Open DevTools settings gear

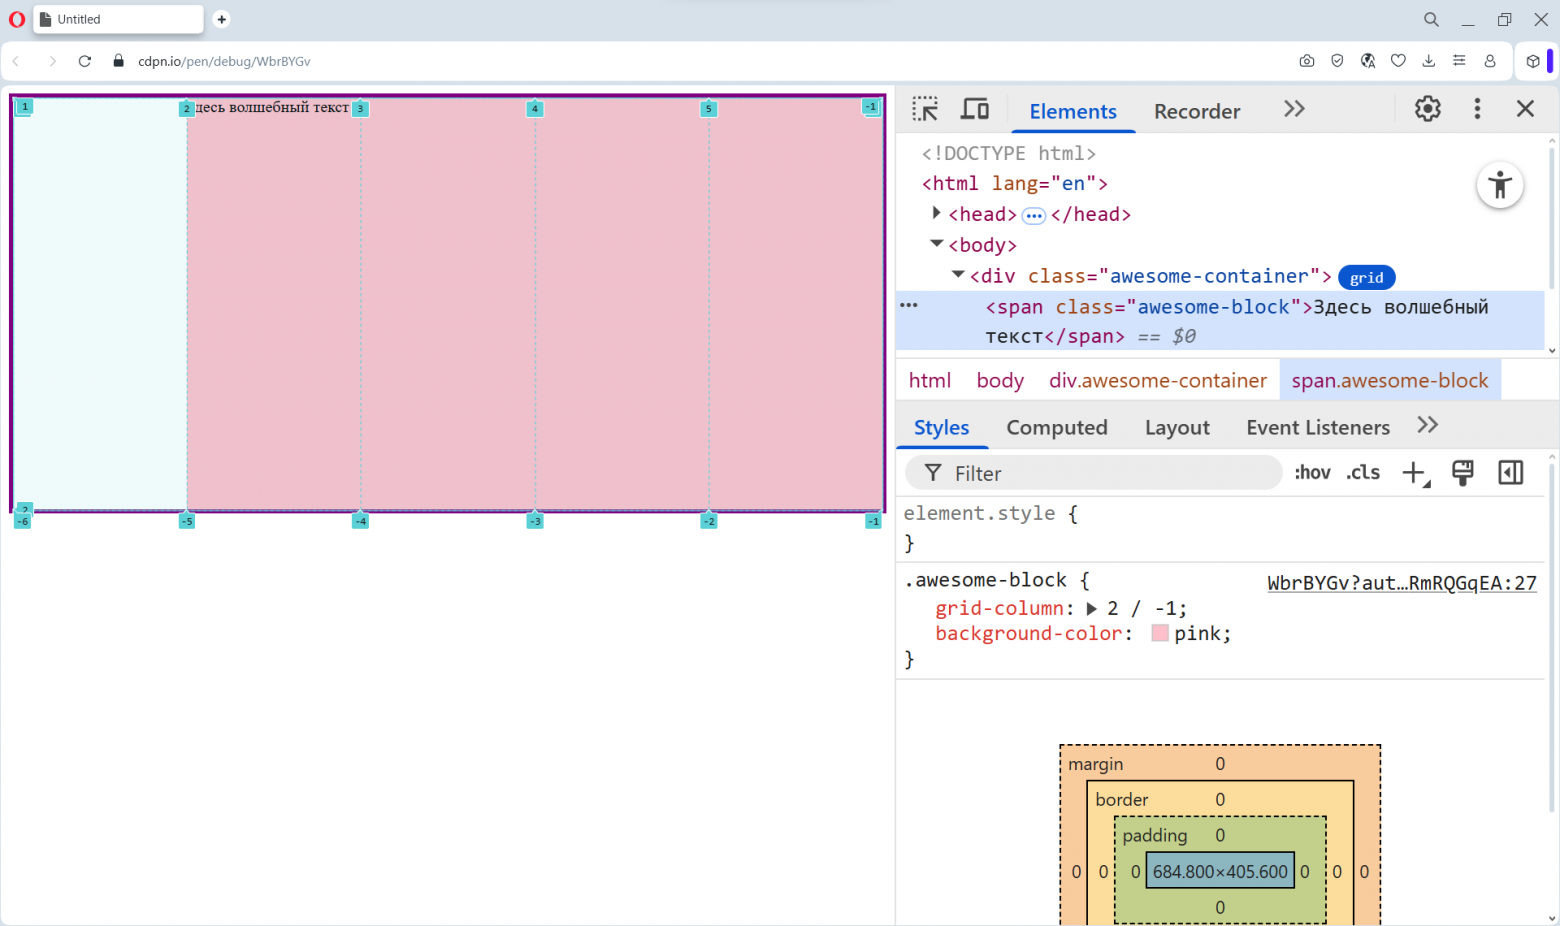pos(1427,108)
